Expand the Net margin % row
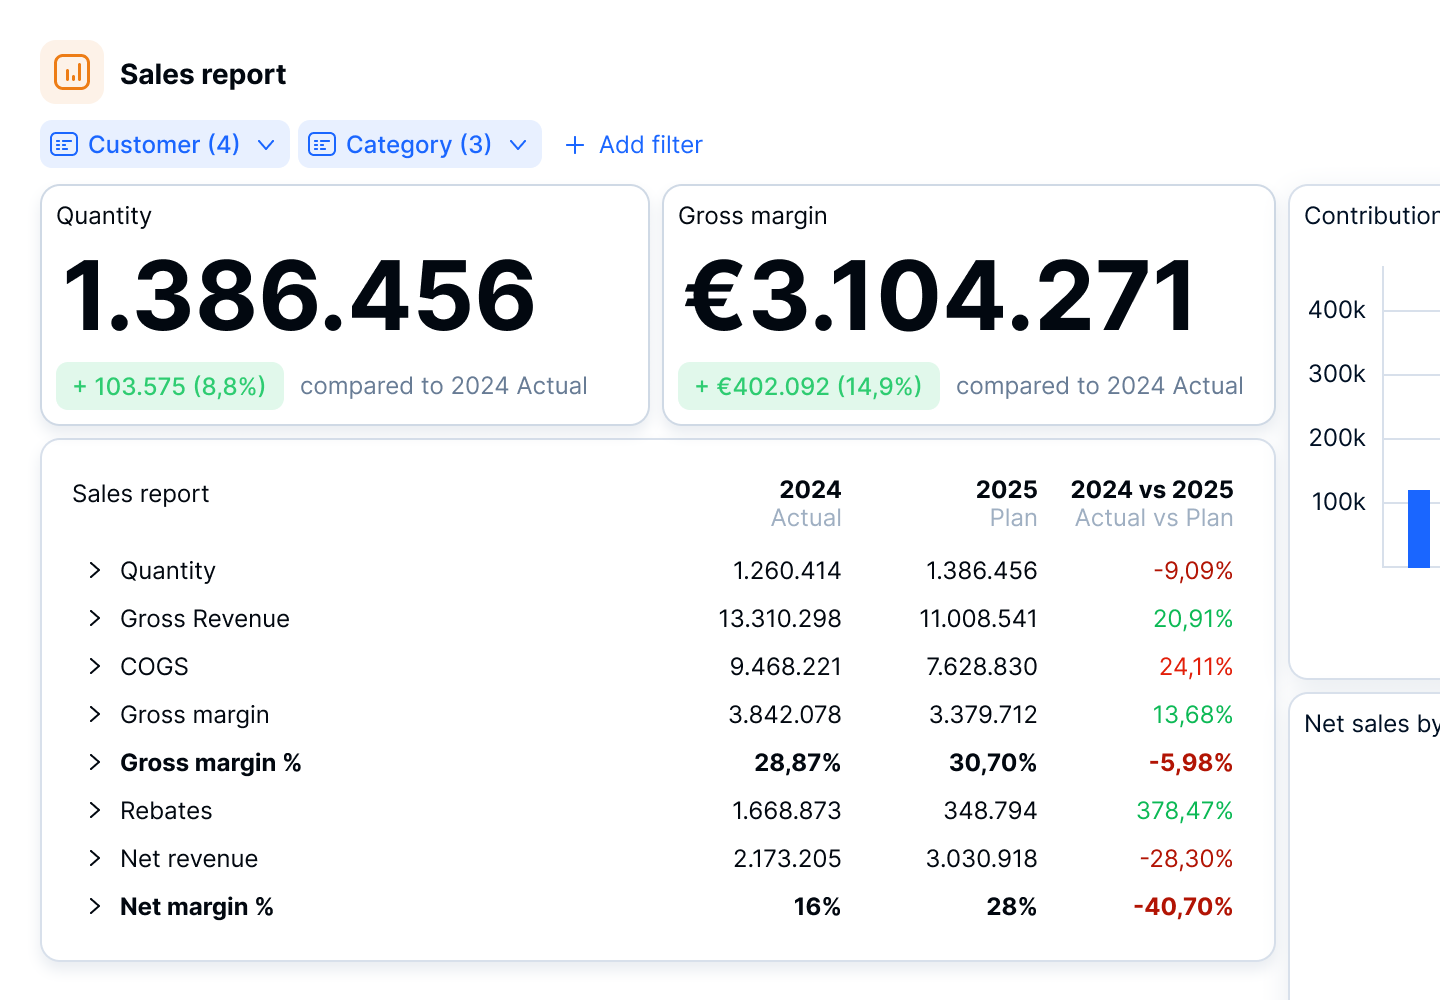 click(94, 906)
